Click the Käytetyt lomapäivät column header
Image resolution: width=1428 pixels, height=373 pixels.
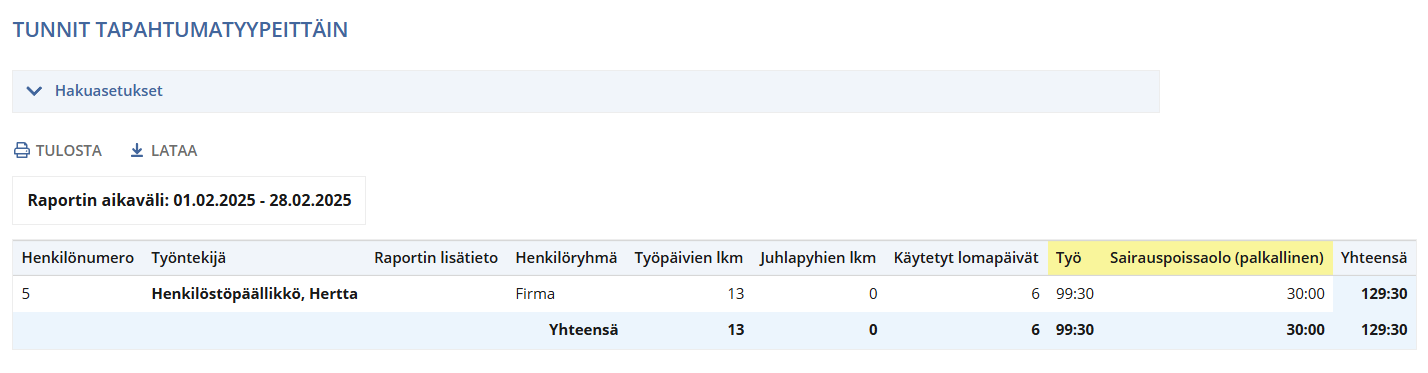click(966, 258)
